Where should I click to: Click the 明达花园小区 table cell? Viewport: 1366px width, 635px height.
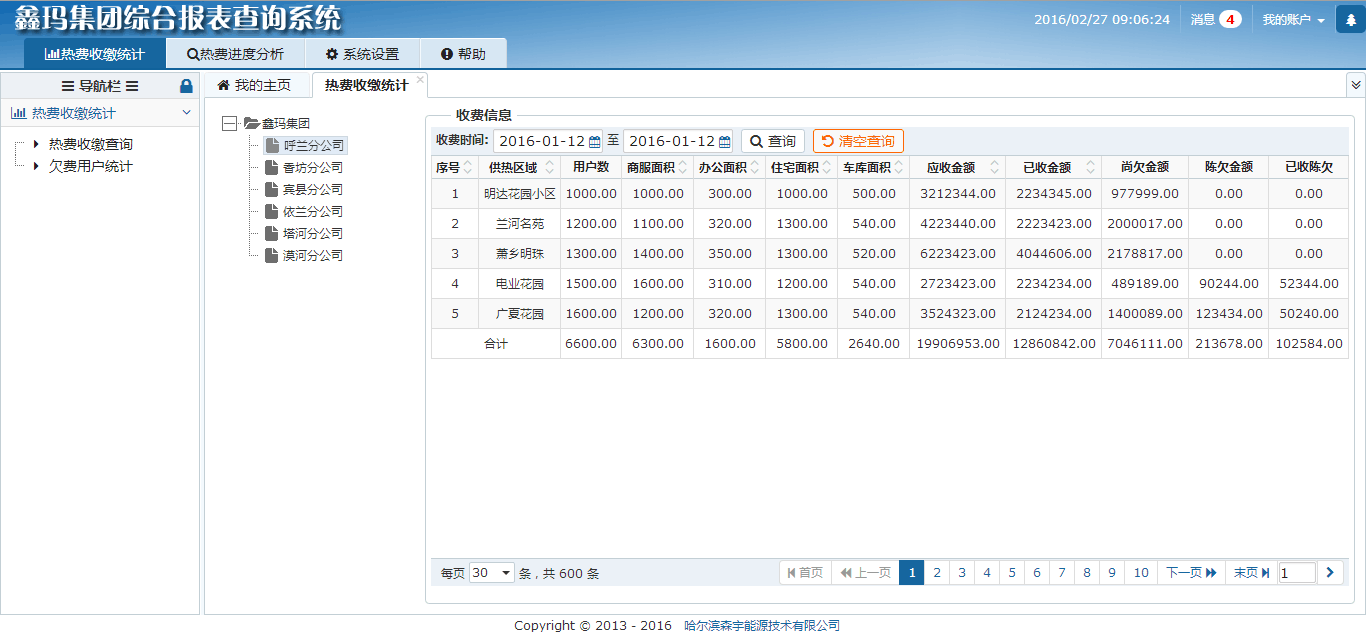pyautogui.click(x=520, y=194)
